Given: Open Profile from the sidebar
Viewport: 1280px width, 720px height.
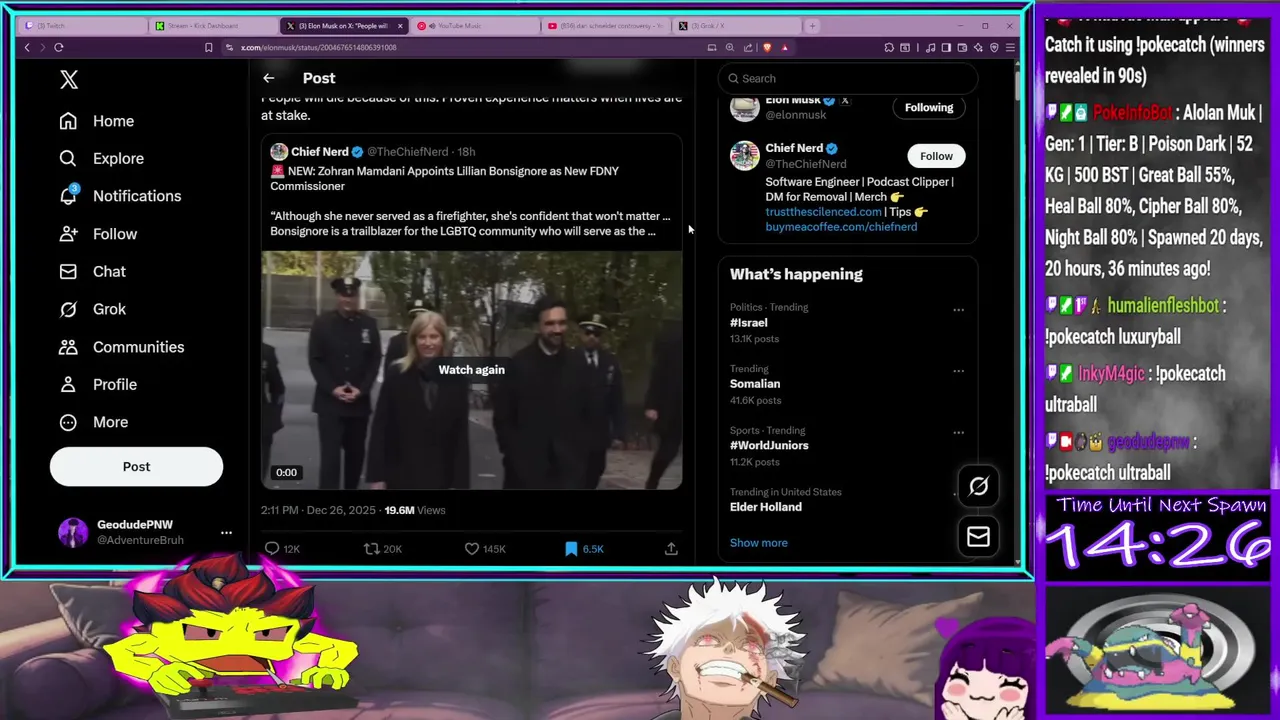Looking at the screenshot, I should point(98,384).
